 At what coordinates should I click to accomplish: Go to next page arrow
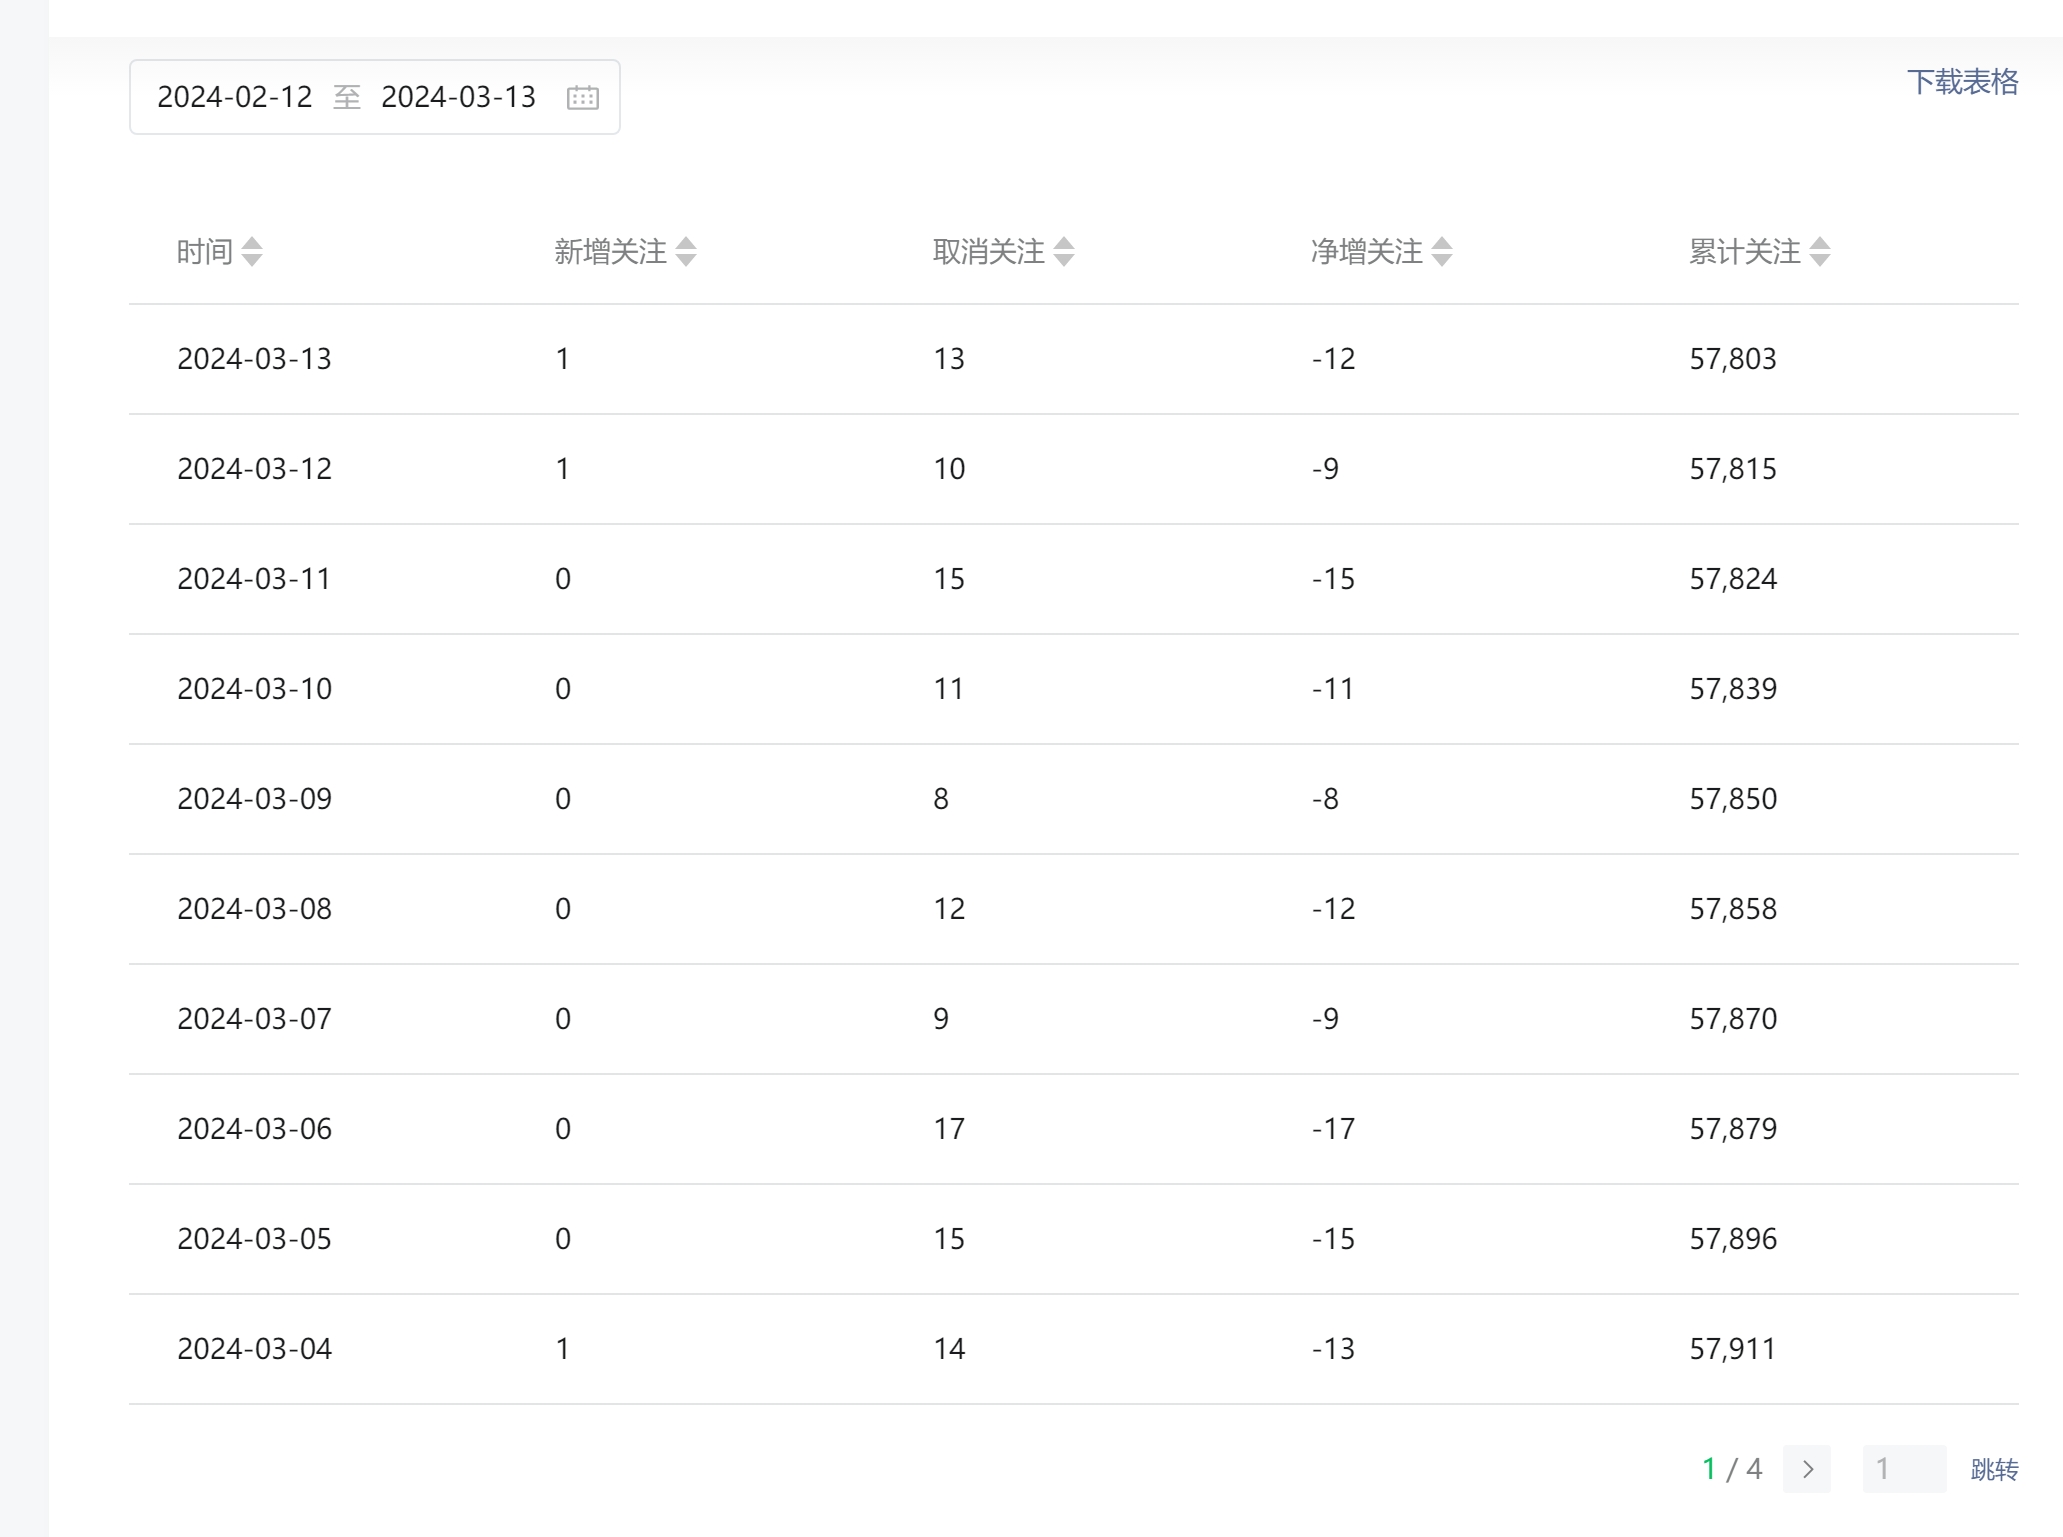1806,1469
